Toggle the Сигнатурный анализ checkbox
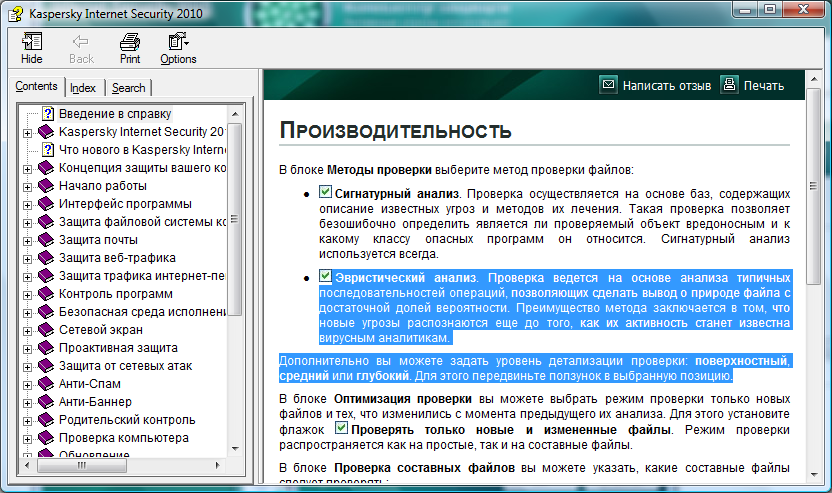This screenshot has height=493, width=832. tap(326, 192)
